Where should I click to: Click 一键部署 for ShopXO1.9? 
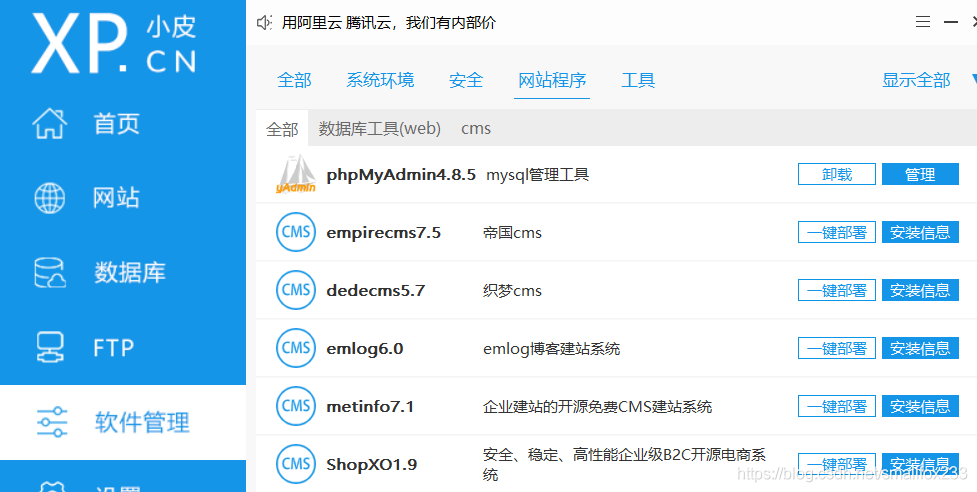[x=837, y=464]
